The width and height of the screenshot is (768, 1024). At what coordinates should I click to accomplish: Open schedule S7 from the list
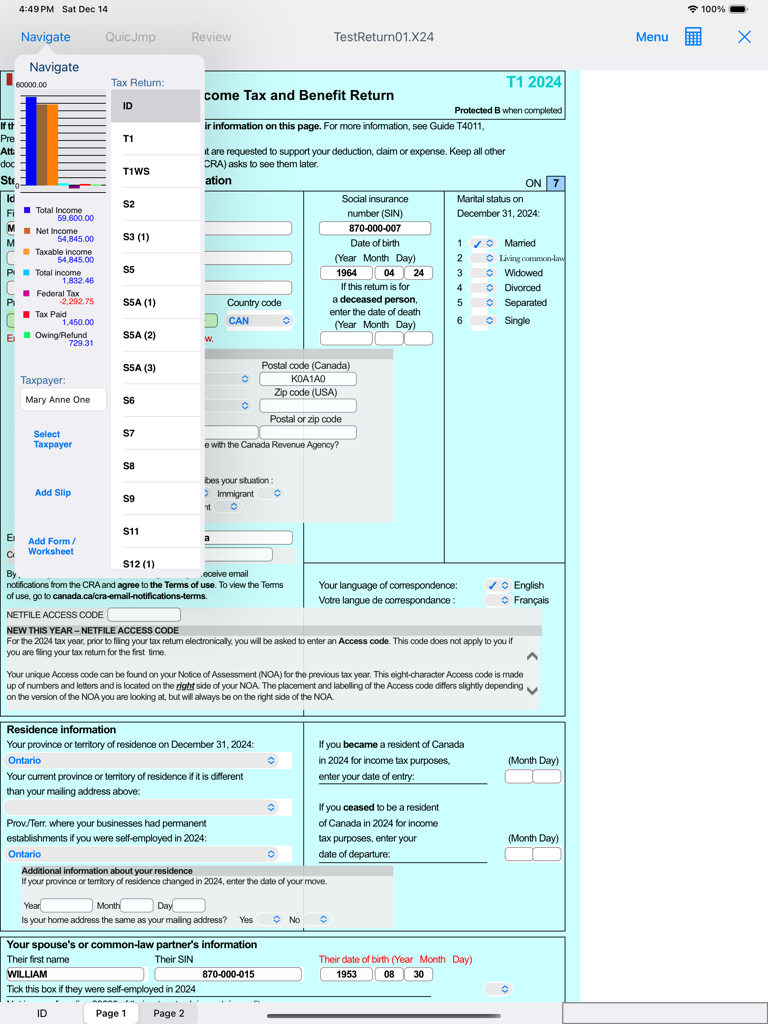click(x=155, y=432)
